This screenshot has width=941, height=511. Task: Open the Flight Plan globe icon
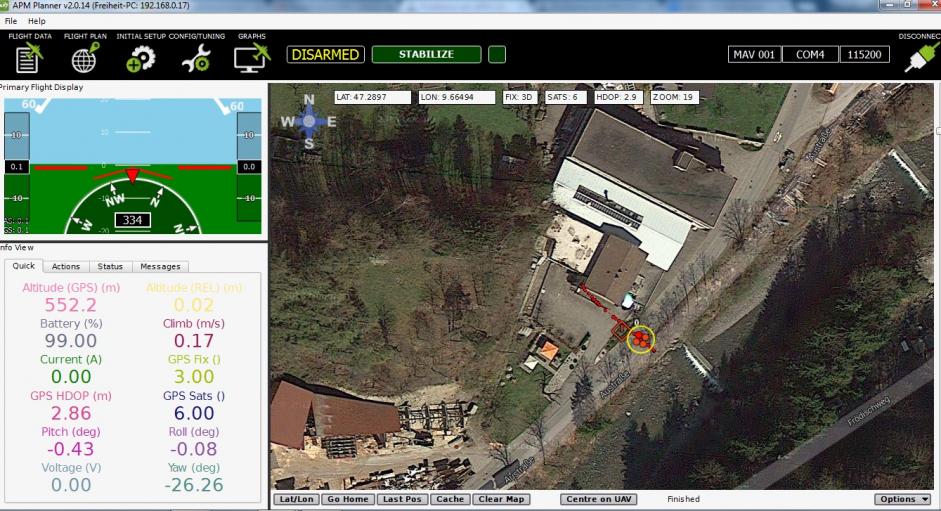[85, 58]
